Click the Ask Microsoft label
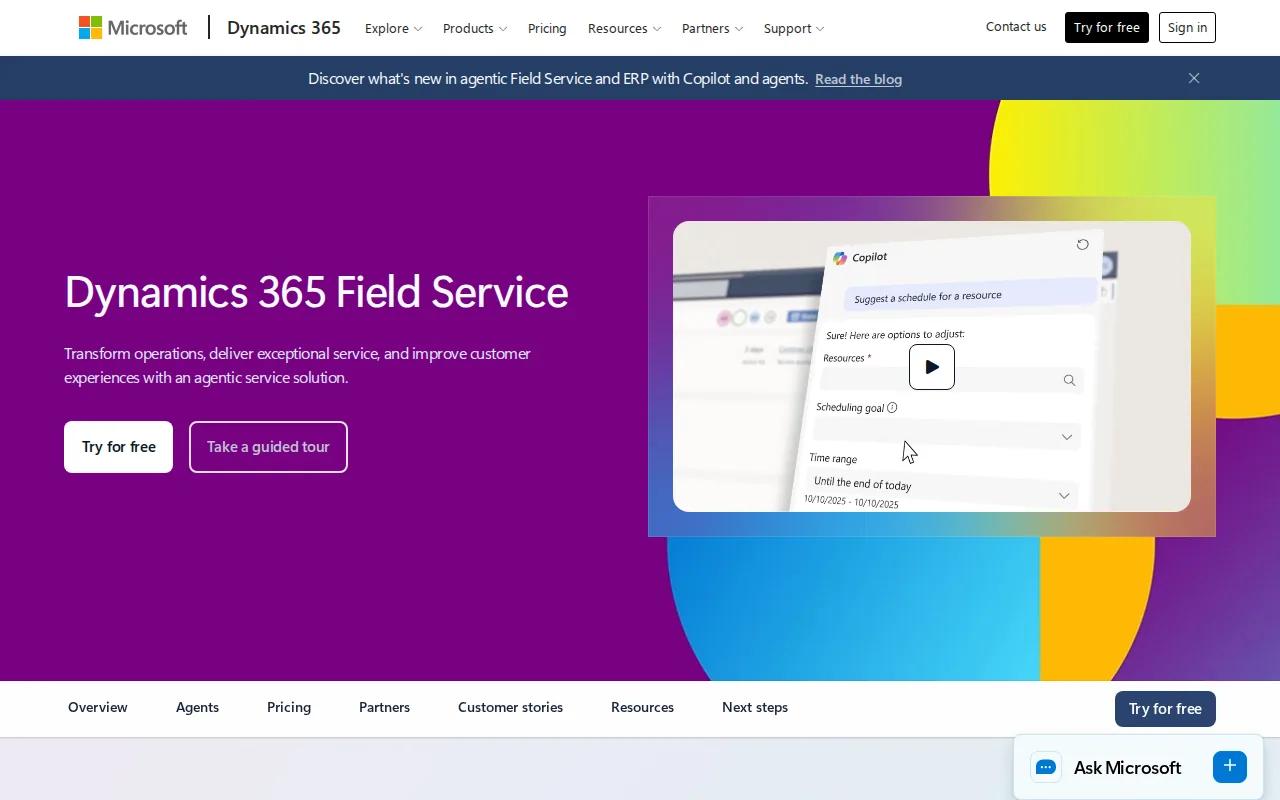The width and height of the screenshot is (1280, 800). point(1127,767)
